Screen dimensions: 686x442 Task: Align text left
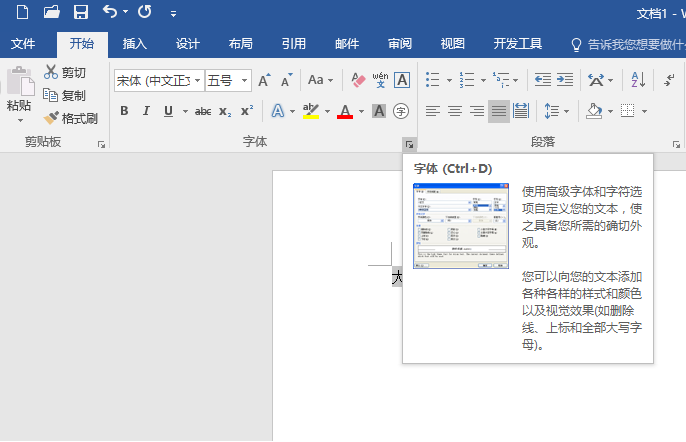pyautogui.click(x=433, y=111)
